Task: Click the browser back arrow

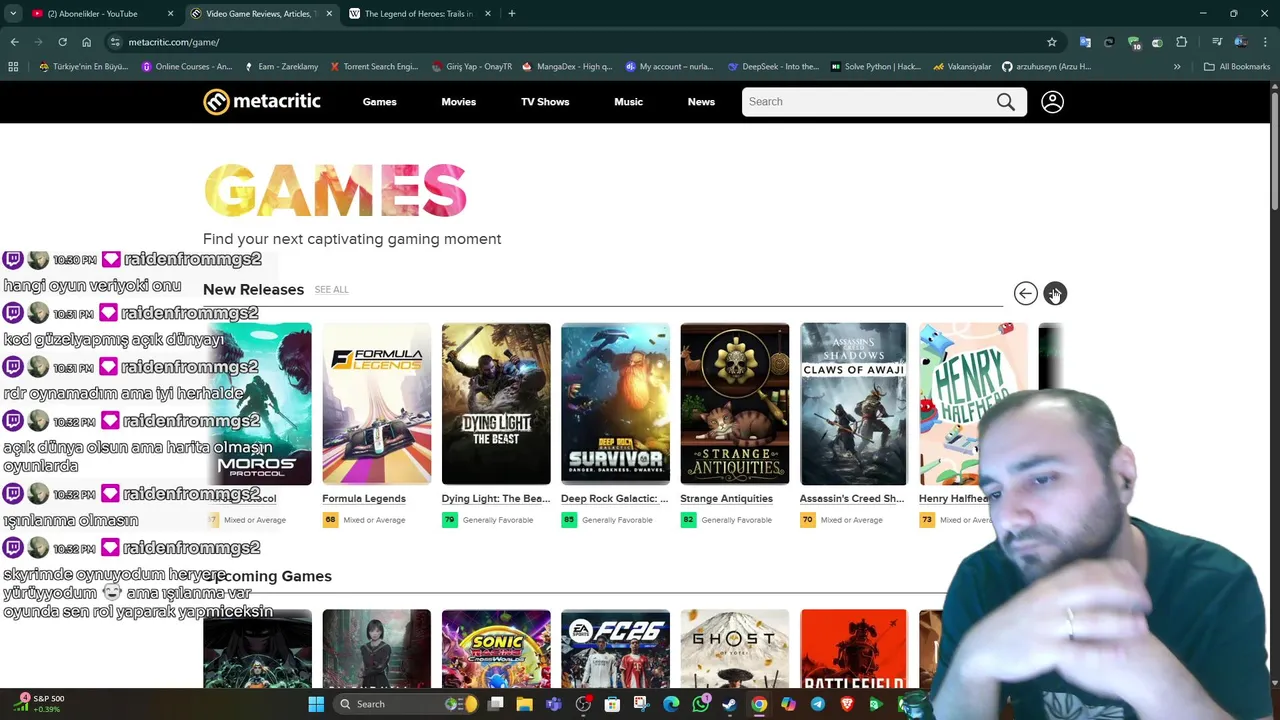Action: click(x=14, y=42)
